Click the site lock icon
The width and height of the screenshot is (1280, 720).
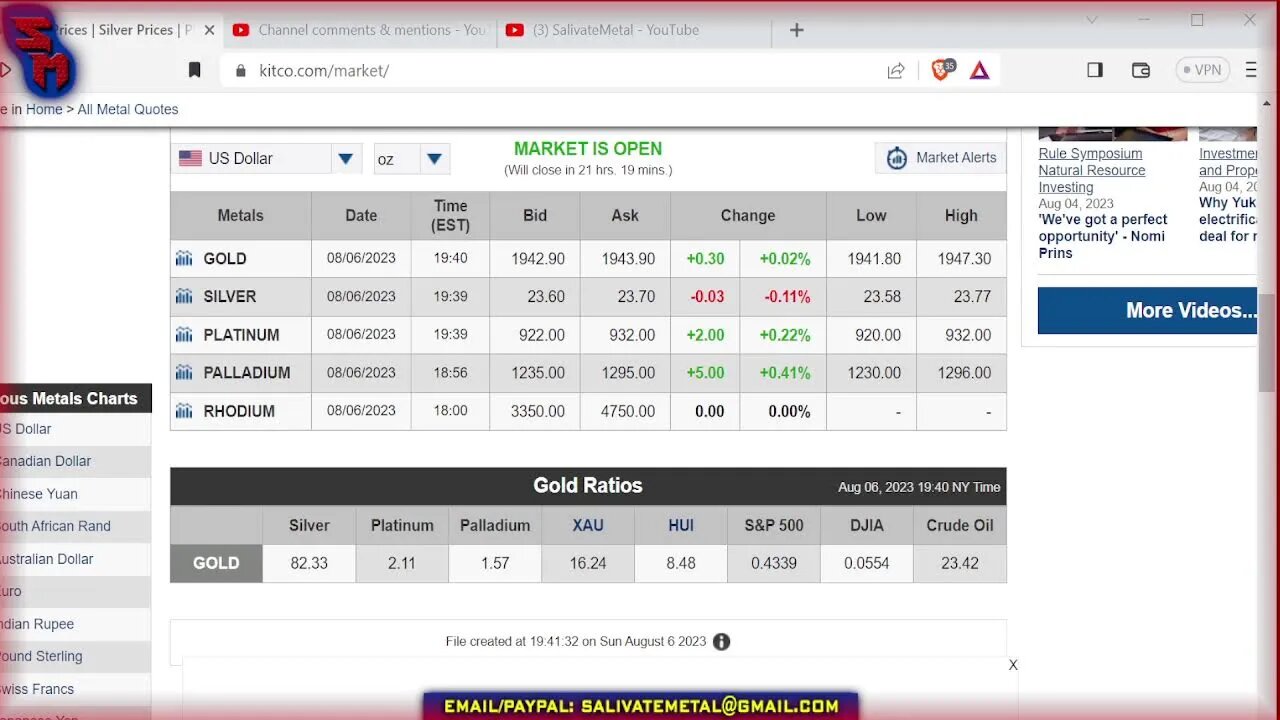[x=240, y=71]
